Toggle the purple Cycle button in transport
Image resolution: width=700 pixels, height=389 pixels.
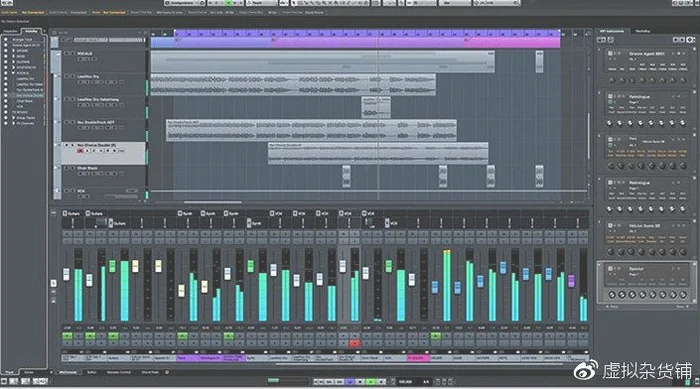350,382
